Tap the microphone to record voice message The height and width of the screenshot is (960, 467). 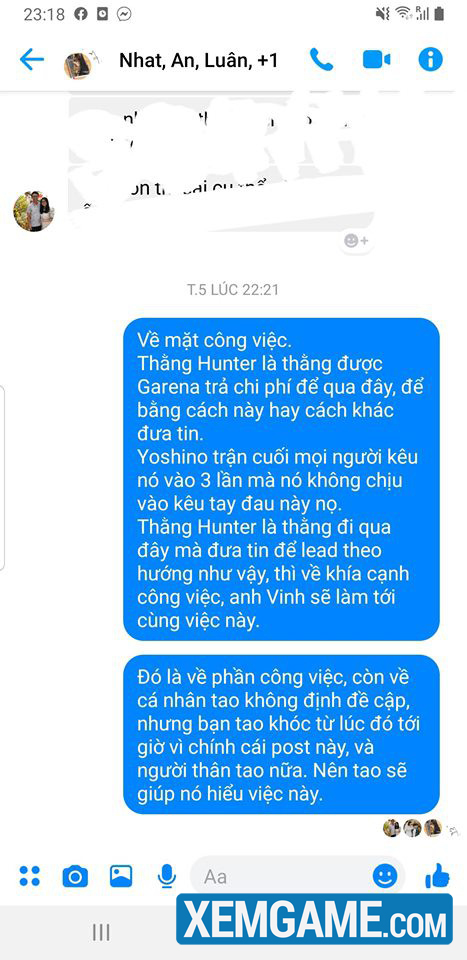(166, 877)
